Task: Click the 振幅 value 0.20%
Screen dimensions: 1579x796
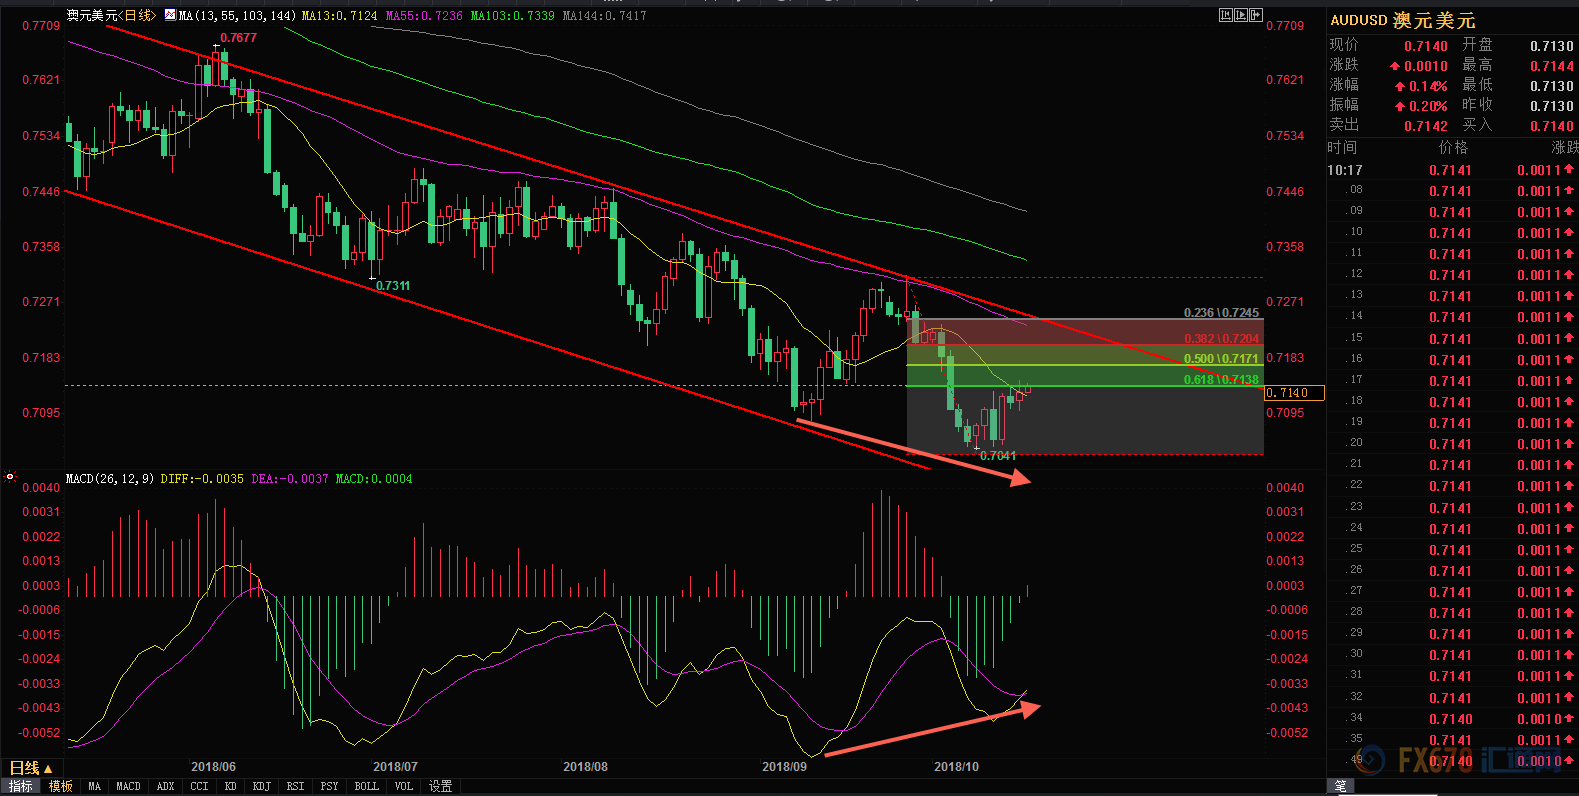Action: point(1428,106)
